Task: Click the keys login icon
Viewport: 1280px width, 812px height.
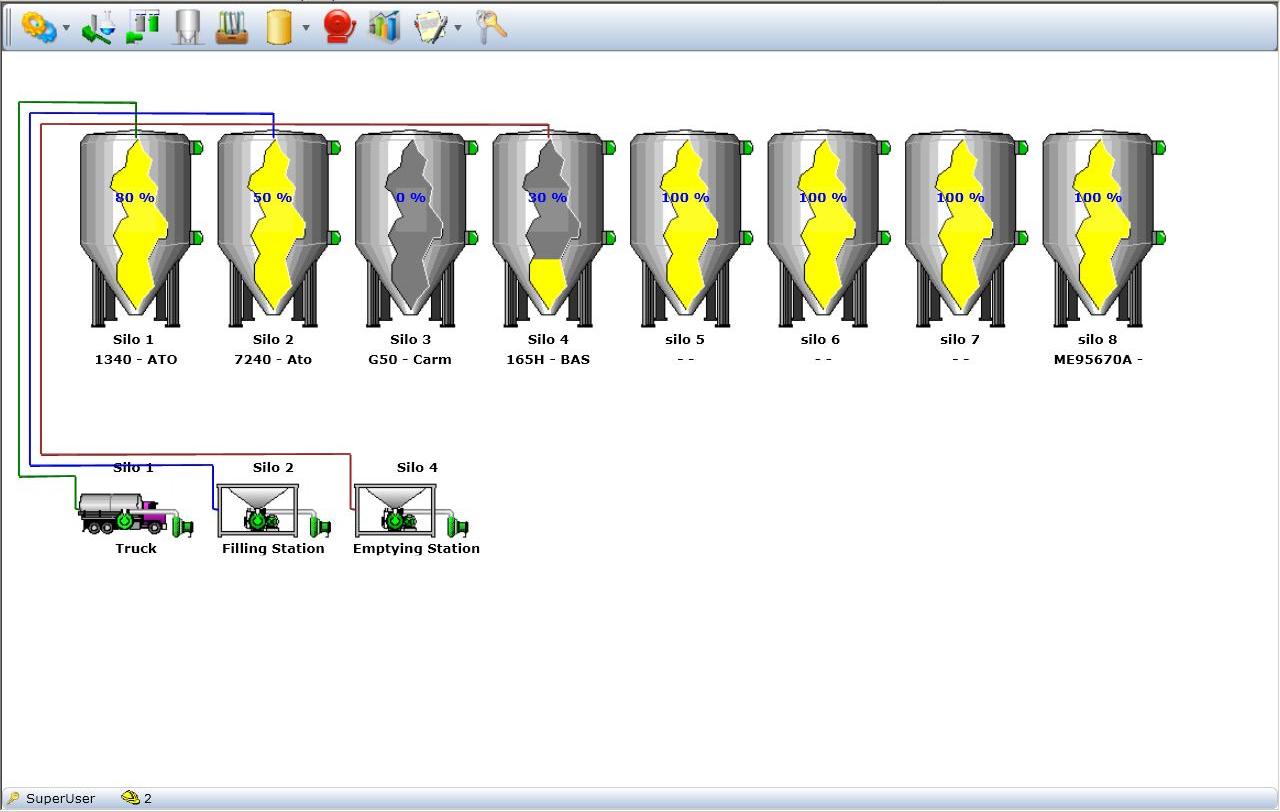Action: click(491, 27)
